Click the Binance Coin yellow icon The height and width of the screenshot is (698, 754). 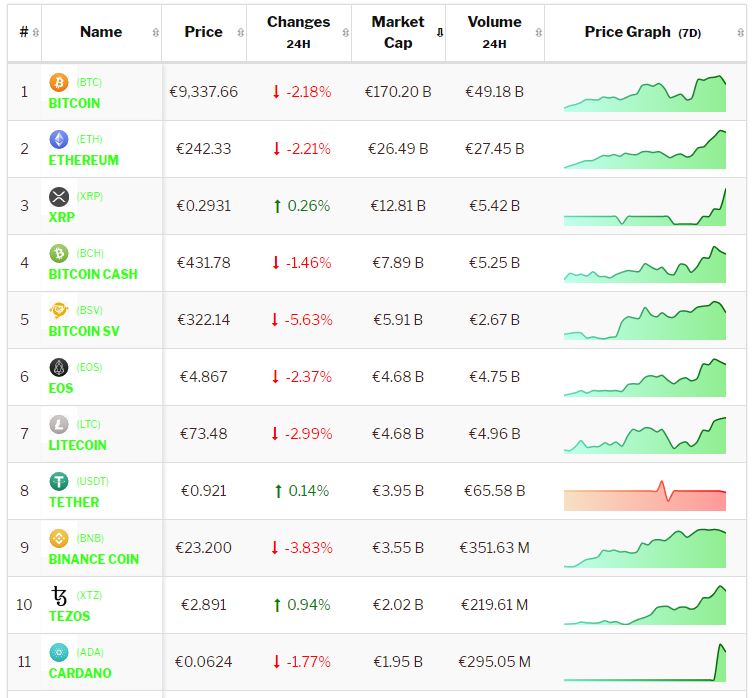[59, 538]
